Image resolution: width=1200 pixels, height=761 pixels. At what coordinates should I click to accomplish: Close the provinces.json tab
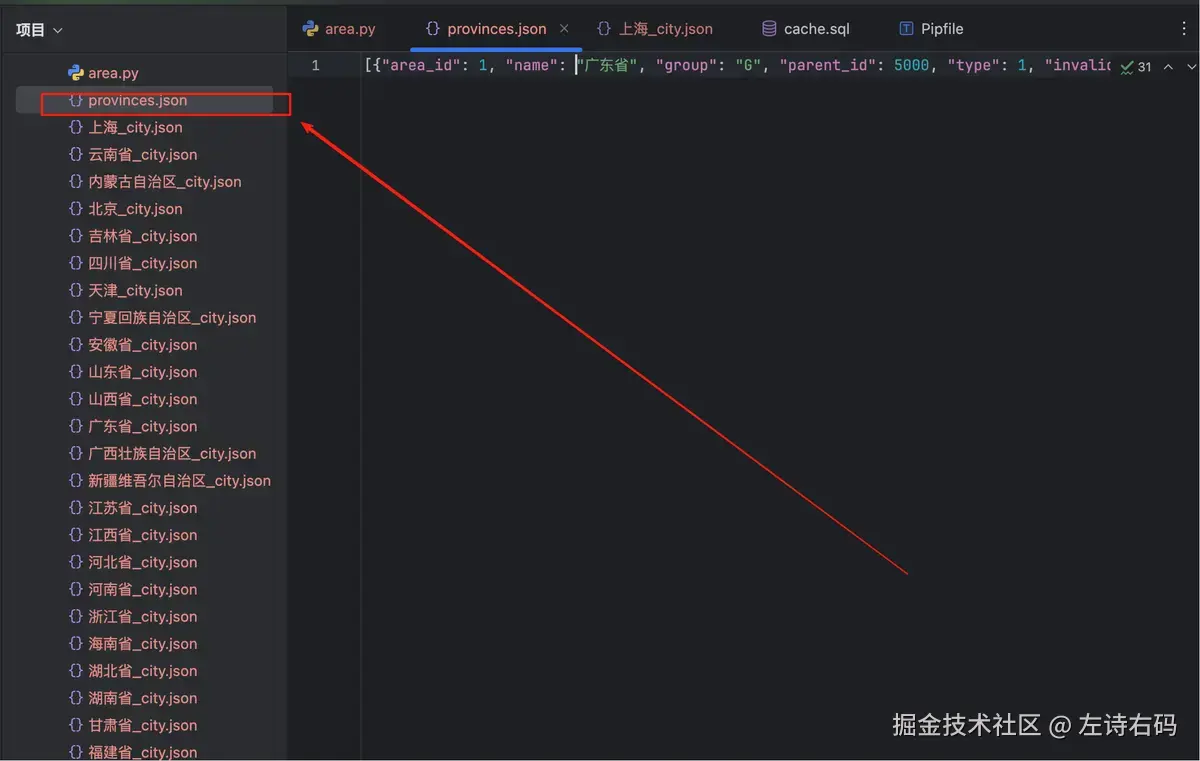pyautogui.click(x=564, y=28)
